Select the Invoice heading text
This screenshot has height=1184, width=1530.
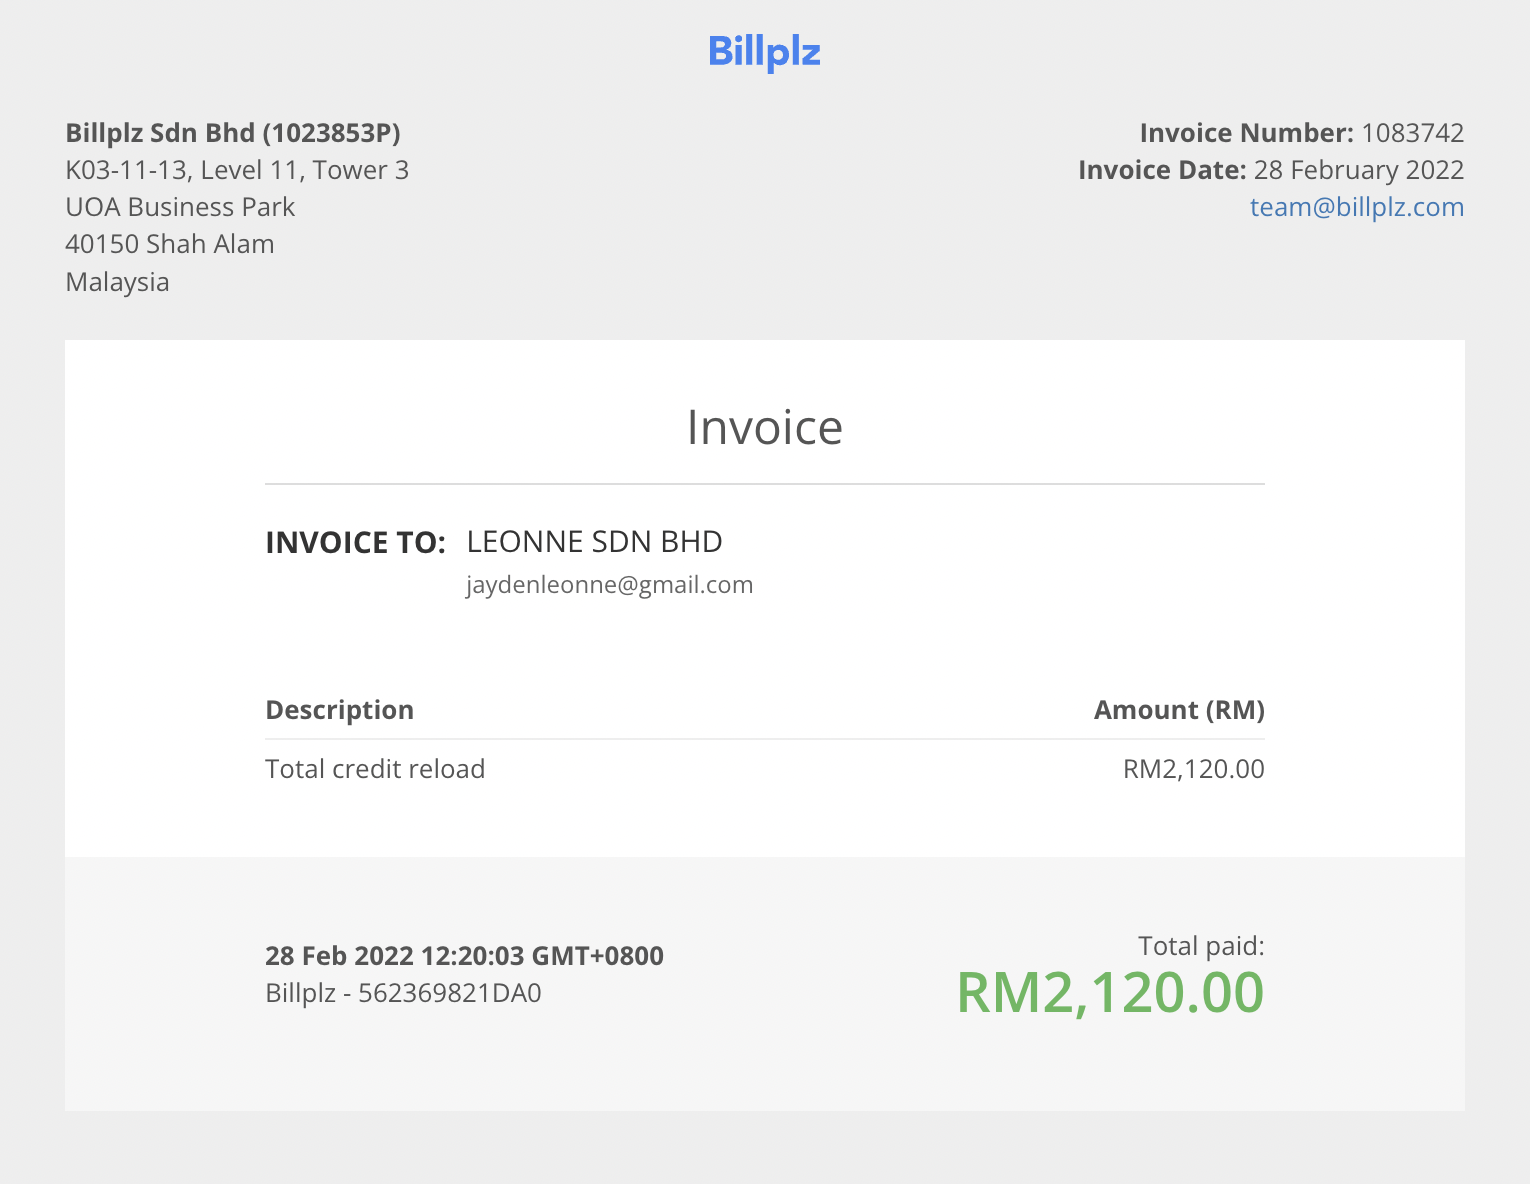coord(765,428)
